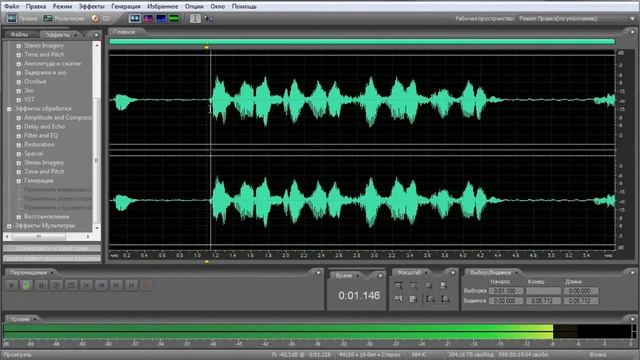Click the Record button in transport
640x360 pixels.
[147, 285]
